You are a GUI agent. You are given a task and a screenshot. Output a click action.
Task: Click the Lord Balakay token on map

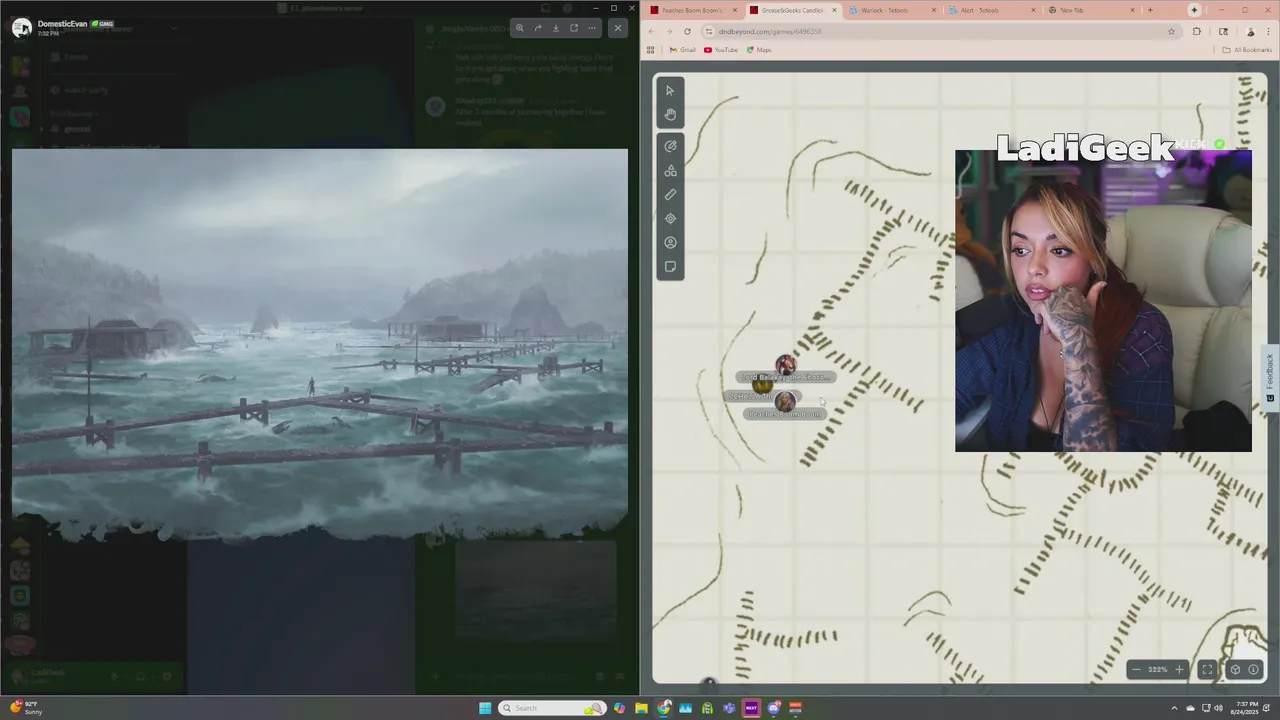(785, 365)
